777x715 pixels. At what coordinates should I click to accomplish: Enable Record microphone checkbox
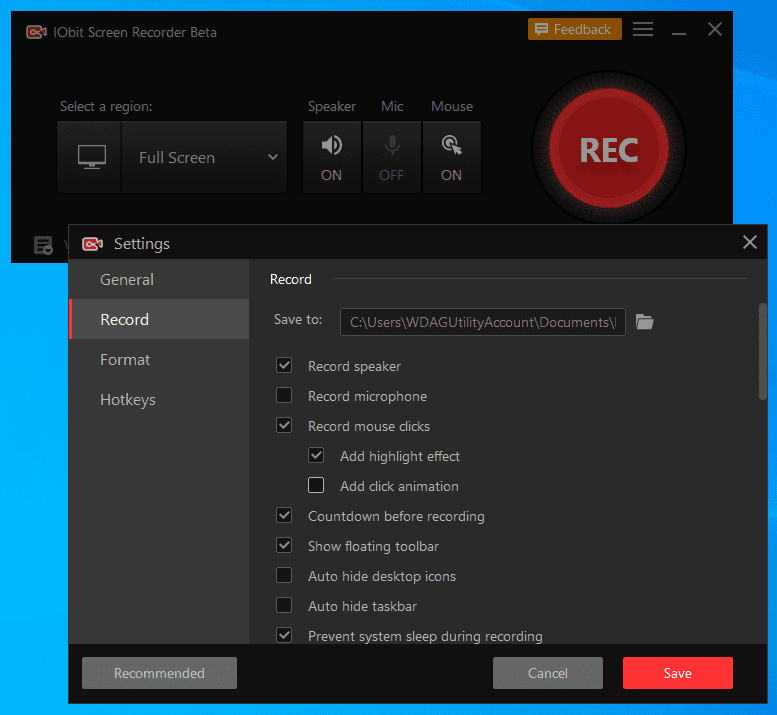[284, 395]
